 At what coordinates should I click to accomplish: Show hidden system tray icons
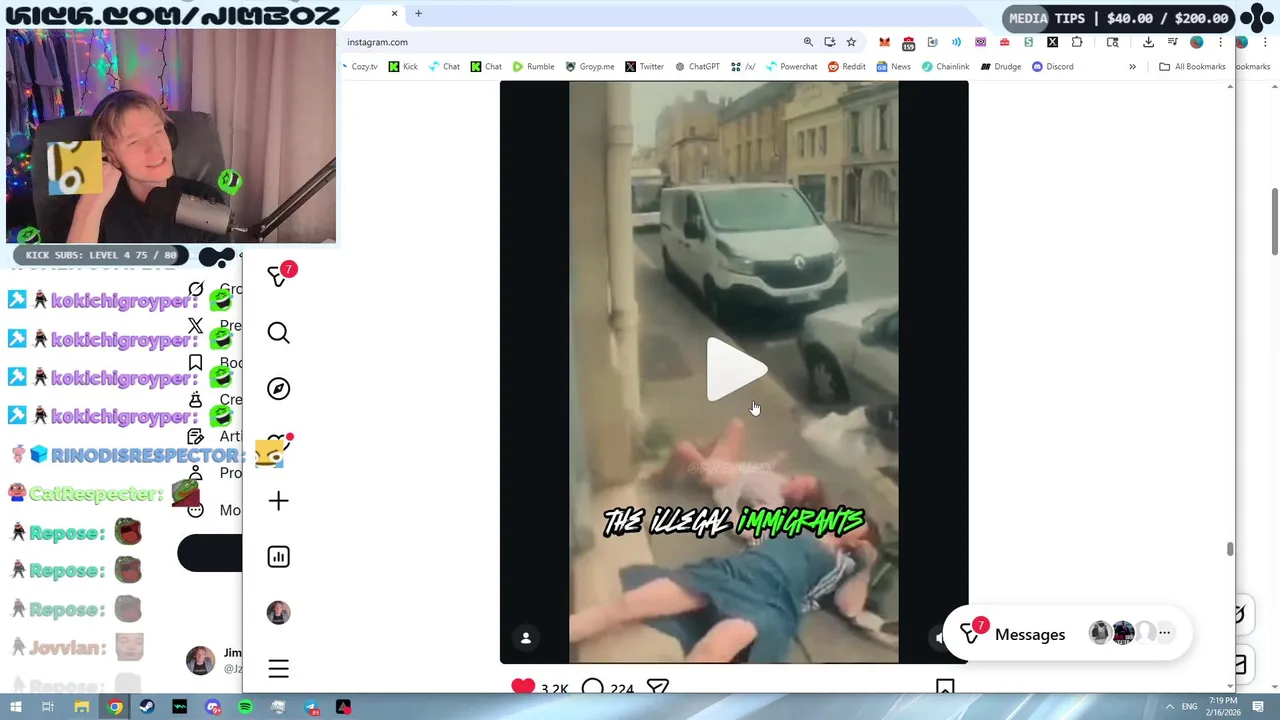tap(1169, 707)
